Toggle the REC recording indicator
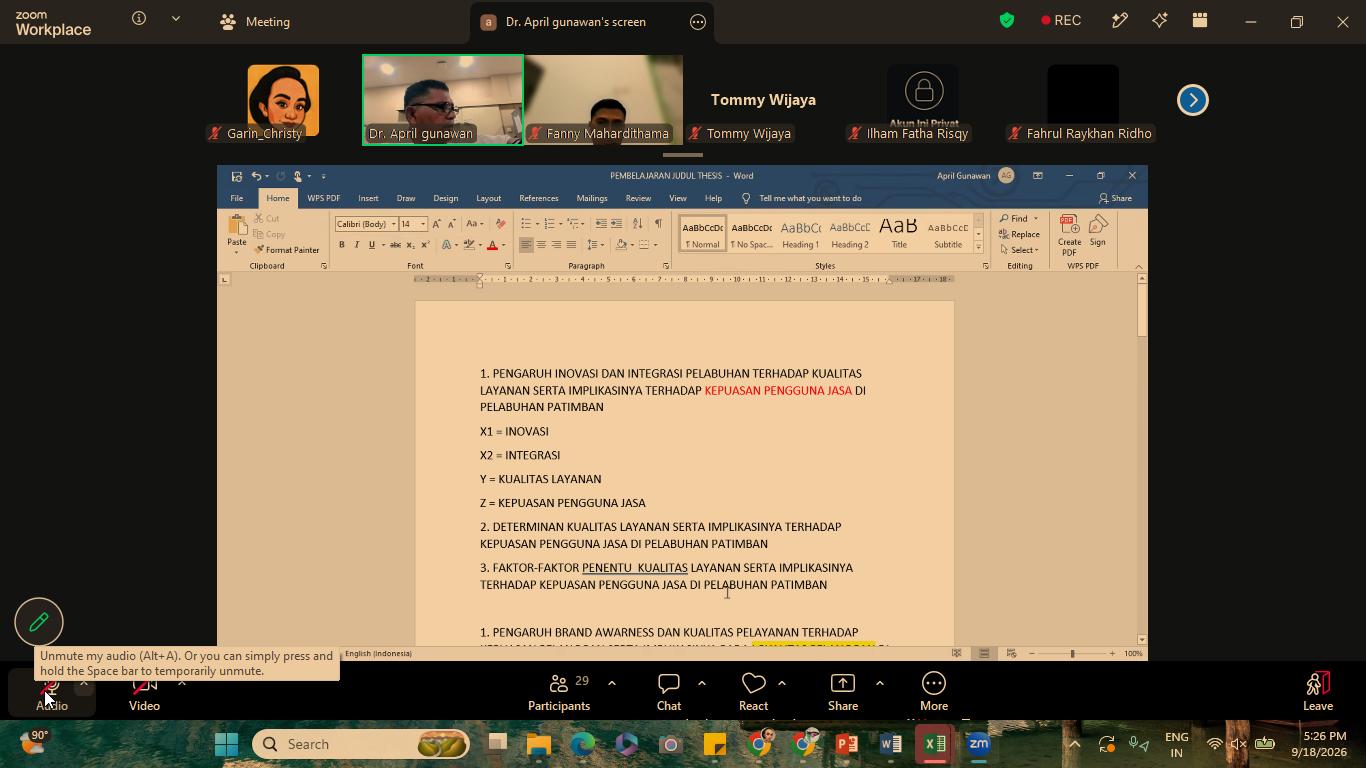 (1061, 20)
